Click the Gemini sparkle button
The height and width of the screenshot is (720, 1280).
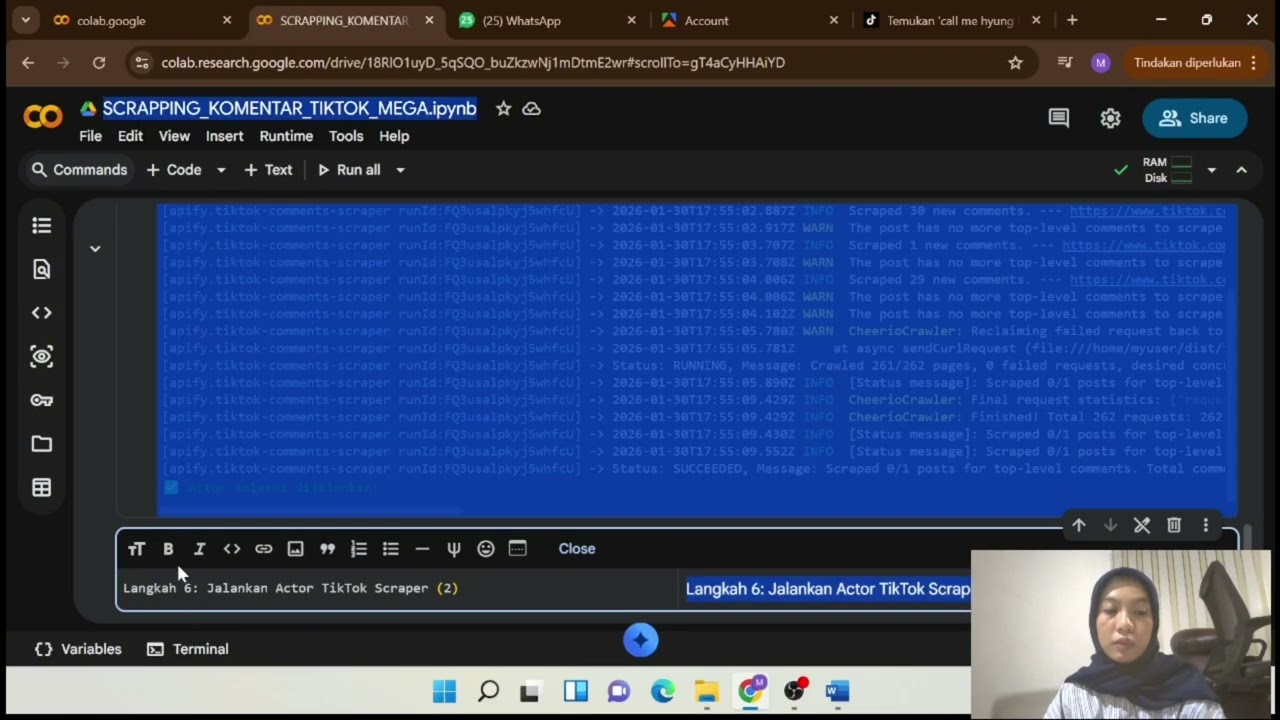(641, 640)
